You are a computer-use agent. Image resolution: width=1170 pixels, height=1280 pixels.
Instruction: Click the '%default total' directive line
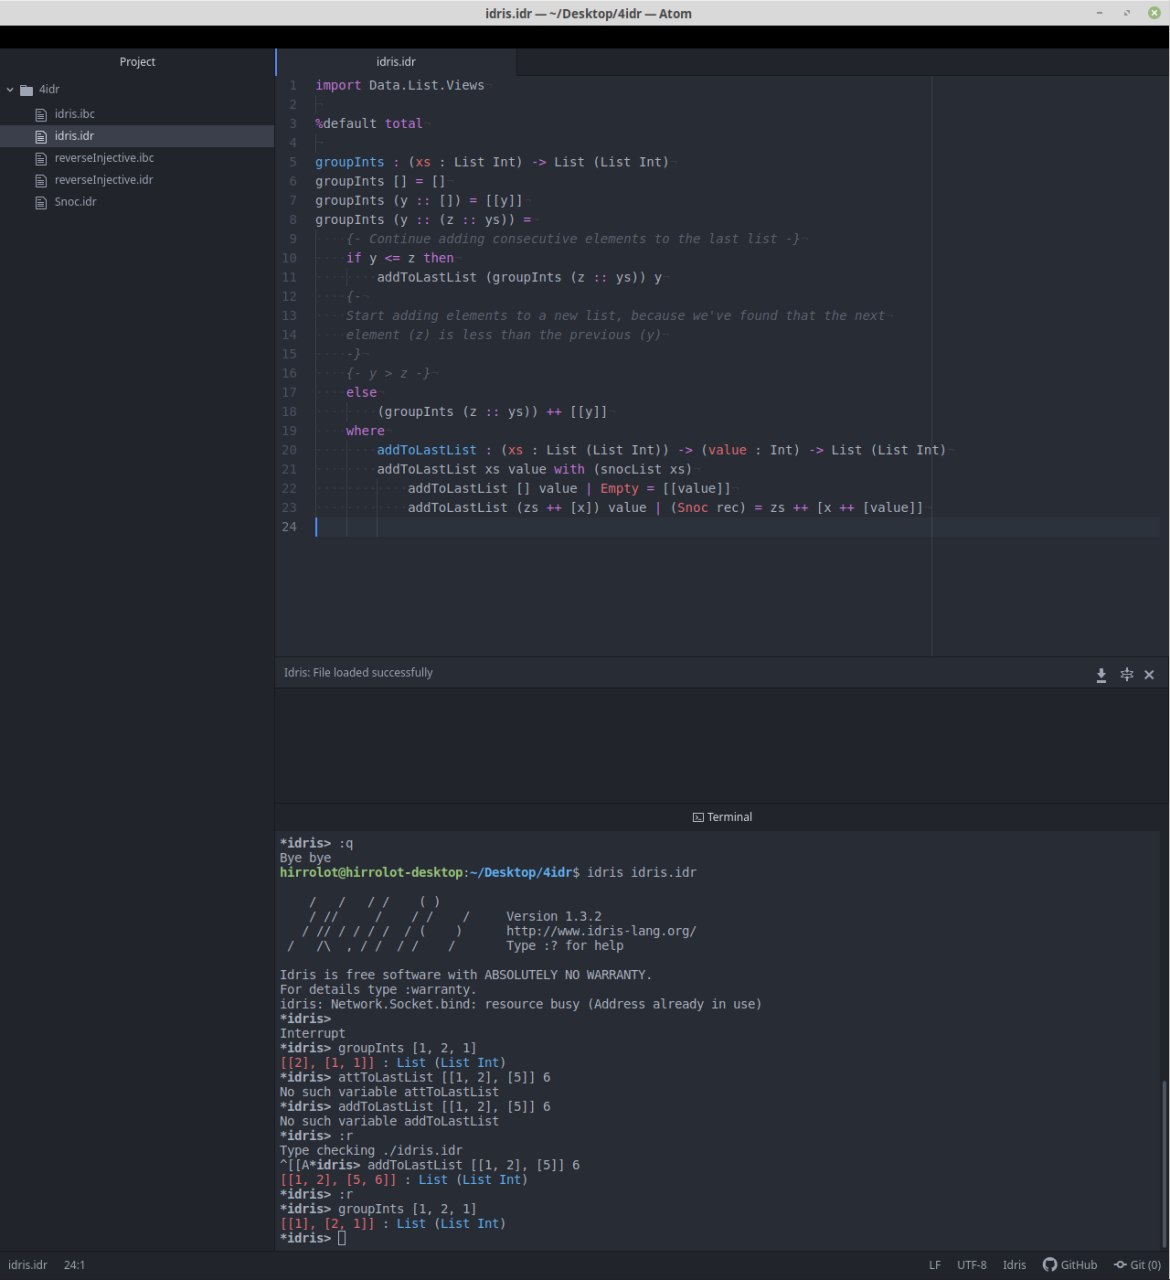pyautogui.click(x=369, y=124)
